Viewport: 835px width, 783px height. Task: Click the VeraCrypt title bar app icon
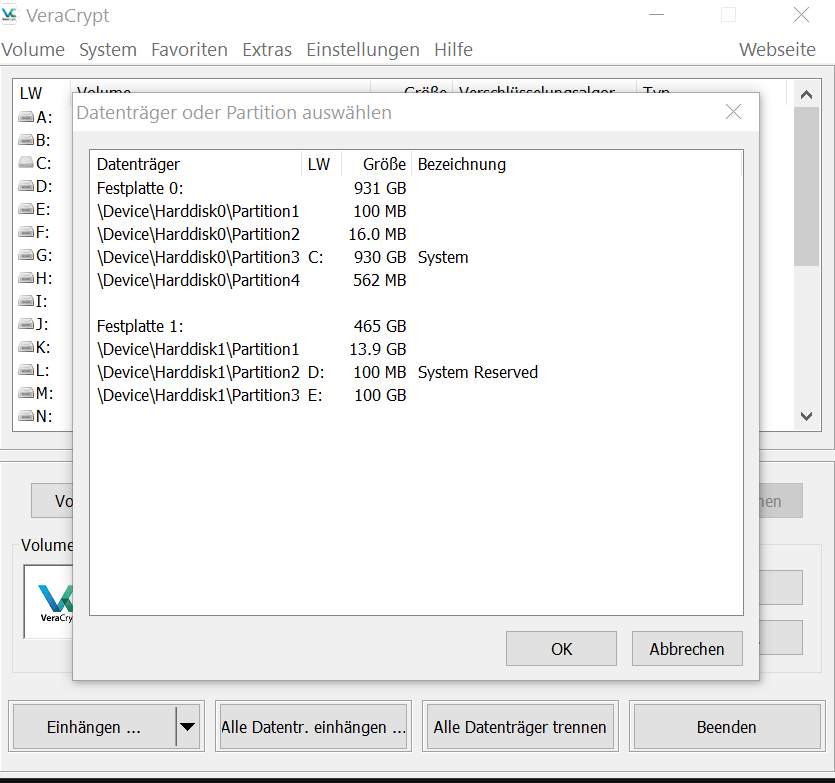(10, 15)
